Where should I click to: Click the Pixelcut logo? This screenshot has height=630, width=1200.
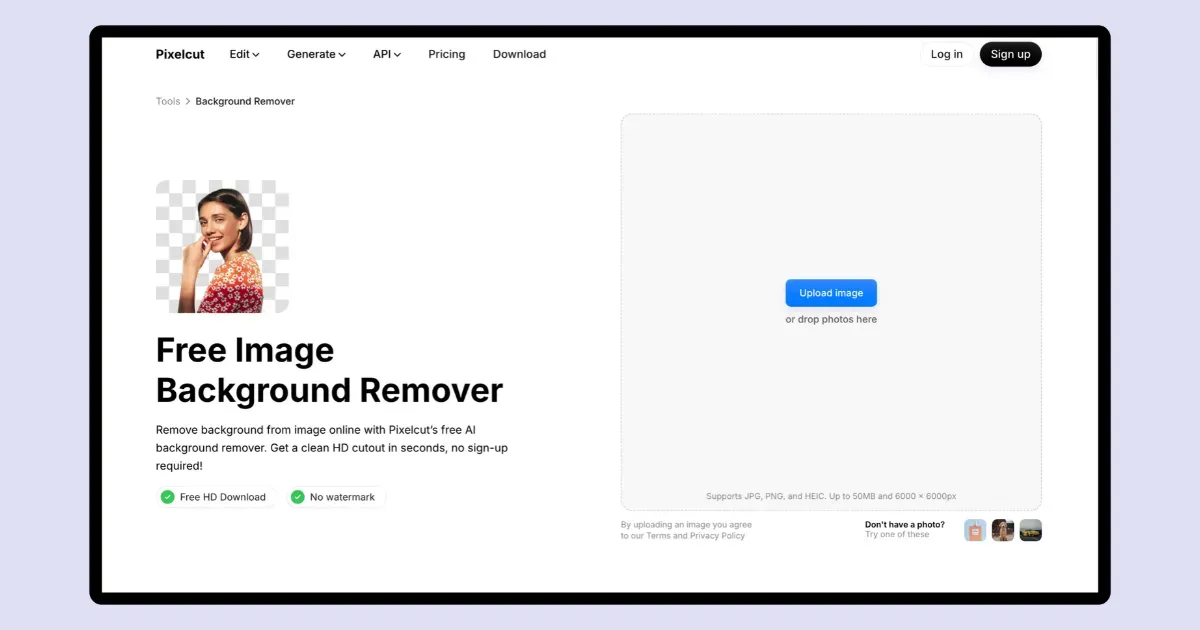click(x=180, y=54)
